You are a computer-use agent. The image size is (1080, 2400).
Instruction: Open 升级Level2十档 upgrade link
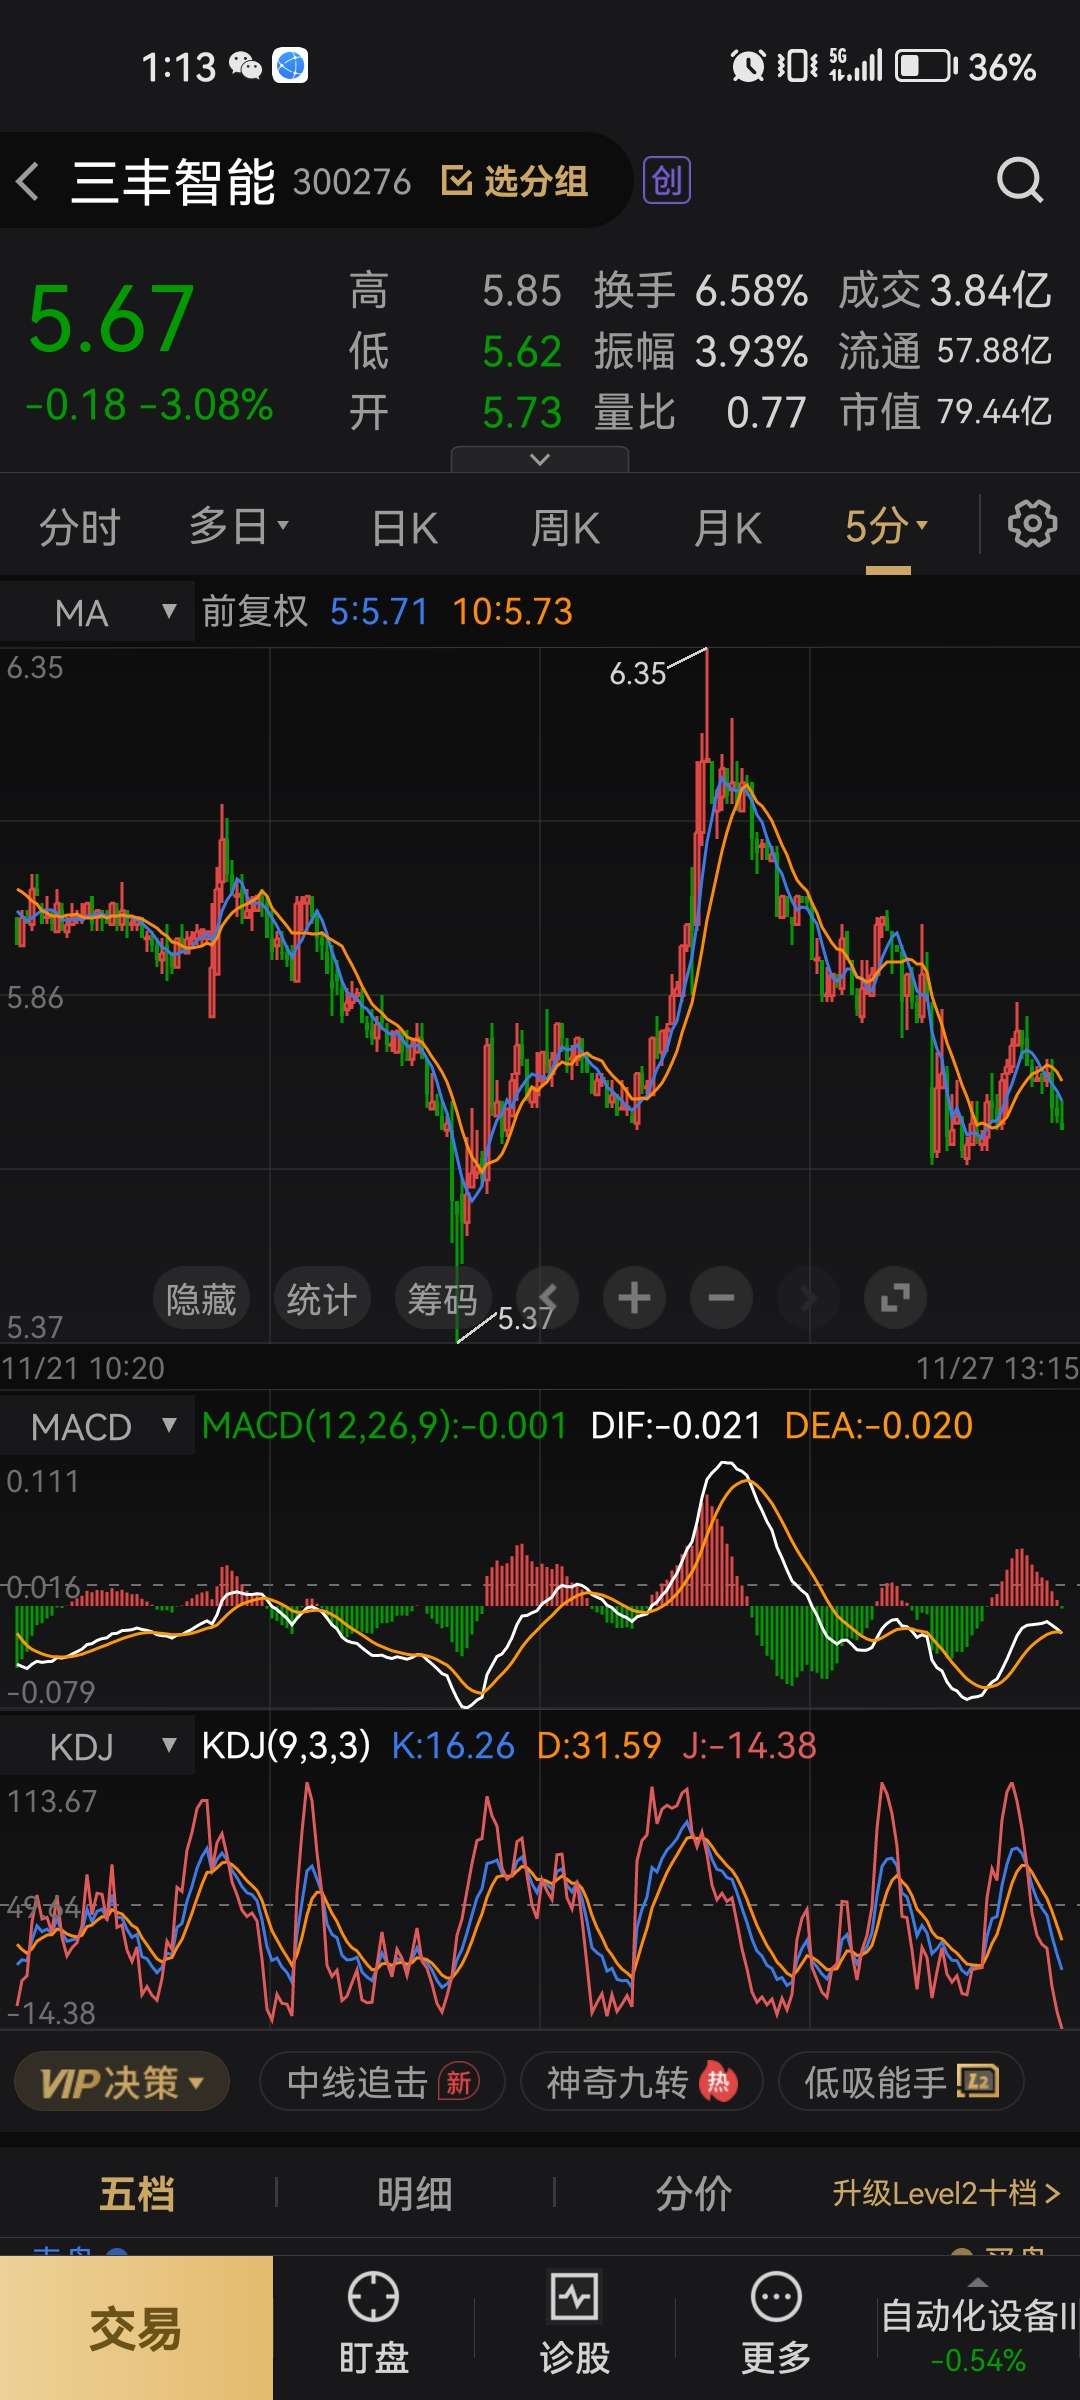(x=946, y=2194)
